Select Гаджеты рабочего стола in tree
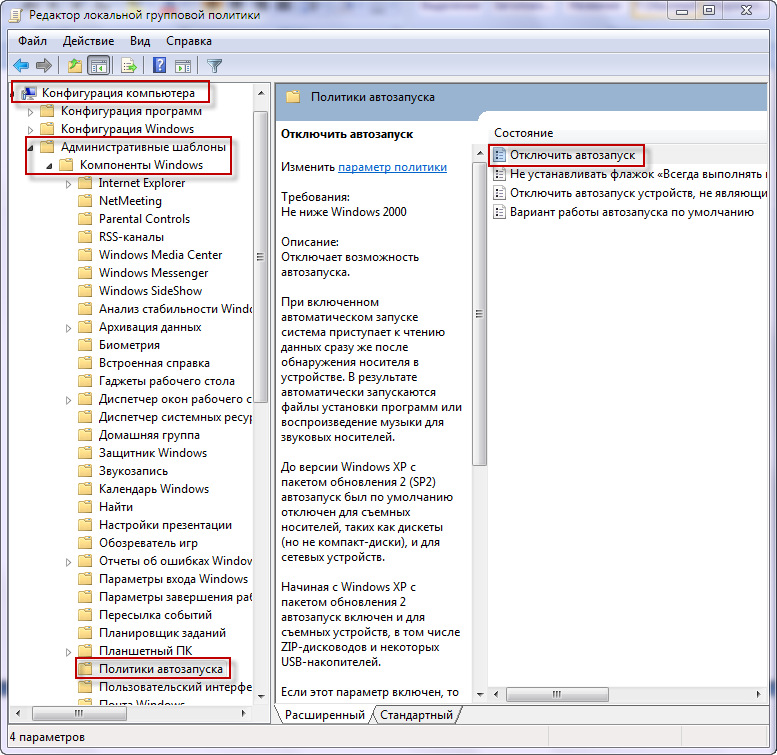Viewport: 777px width, 755px height. [x=166, y=381]
